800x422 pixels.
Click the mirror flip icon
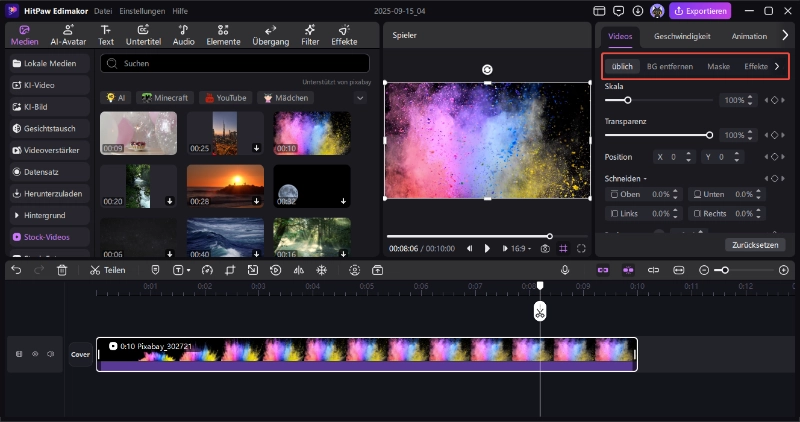click(x=299, y=270)
